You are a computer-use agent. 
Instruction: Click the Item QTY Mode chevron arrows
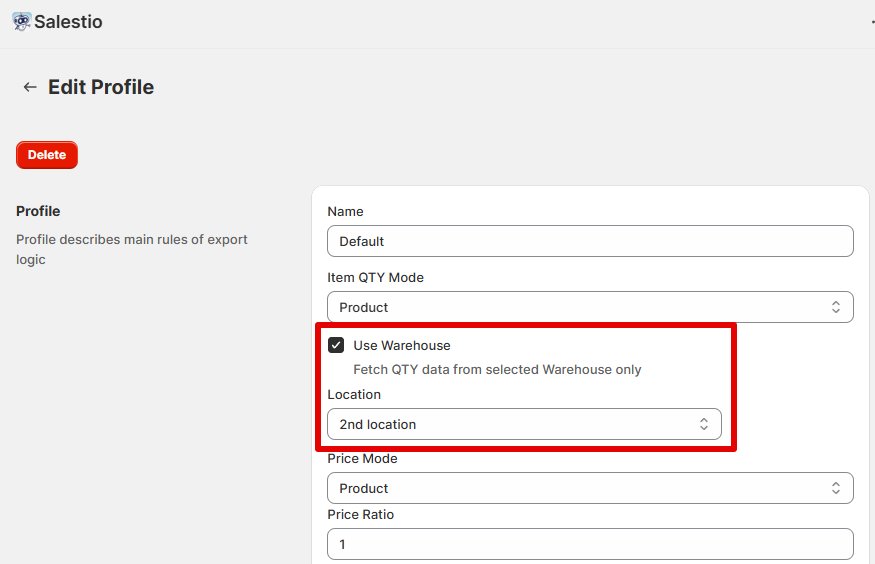point(836,307)
